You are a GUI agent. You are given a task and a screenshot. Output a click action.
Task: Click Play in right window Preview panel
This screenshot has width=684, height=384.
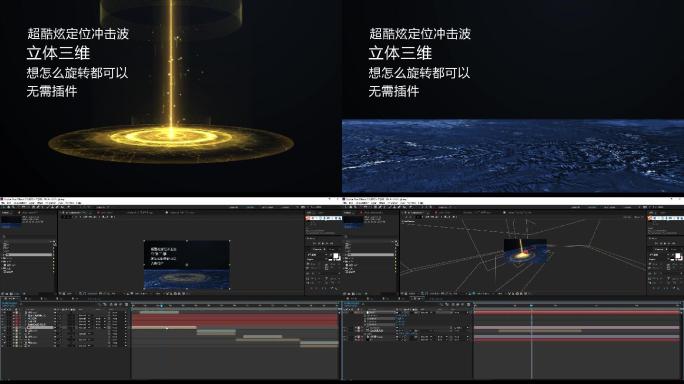664,243
